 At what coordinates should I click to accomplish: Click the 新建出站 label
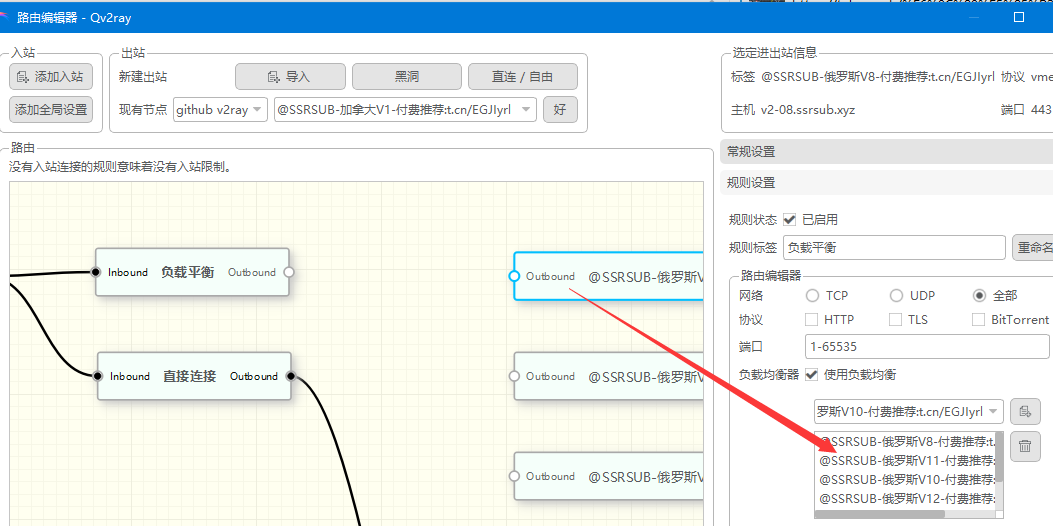(x=143, y=77)
